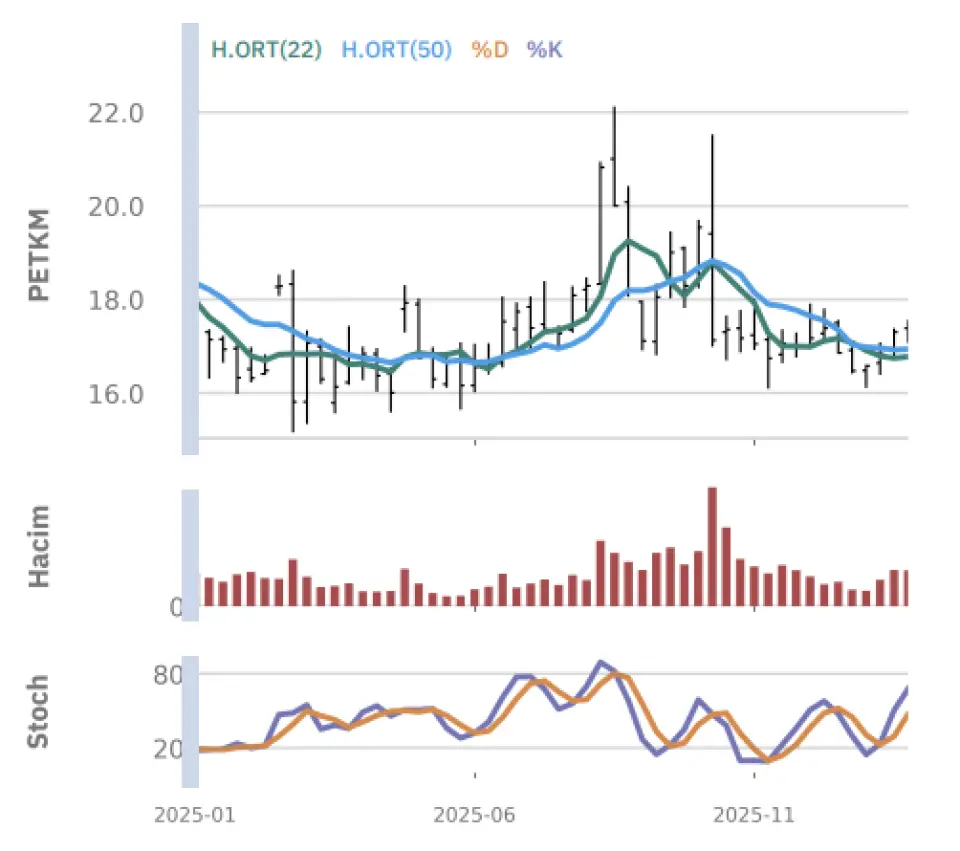Click the 0 label on Hacim axis
The height and width of the screenshot is (851, 960).
tap(175, 607)
